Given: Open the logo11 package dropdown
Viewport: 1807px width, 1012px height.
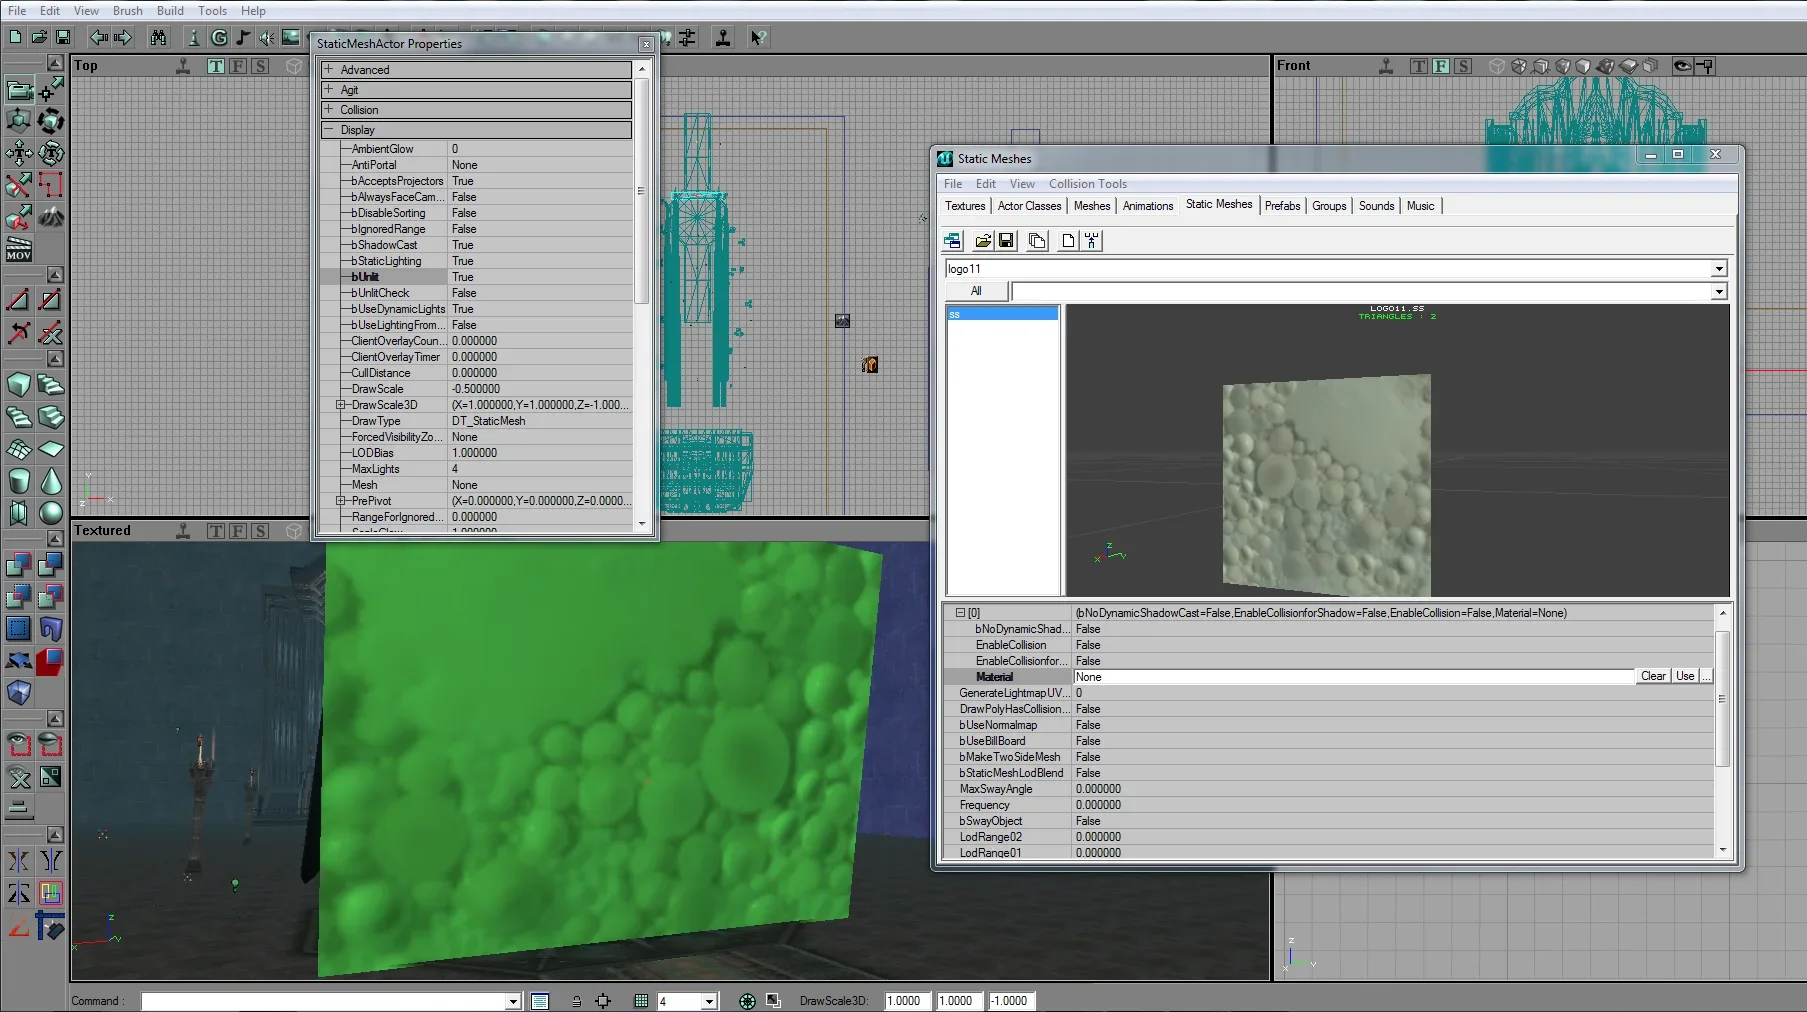Looking at the screenshot, I should [1718, 269].
